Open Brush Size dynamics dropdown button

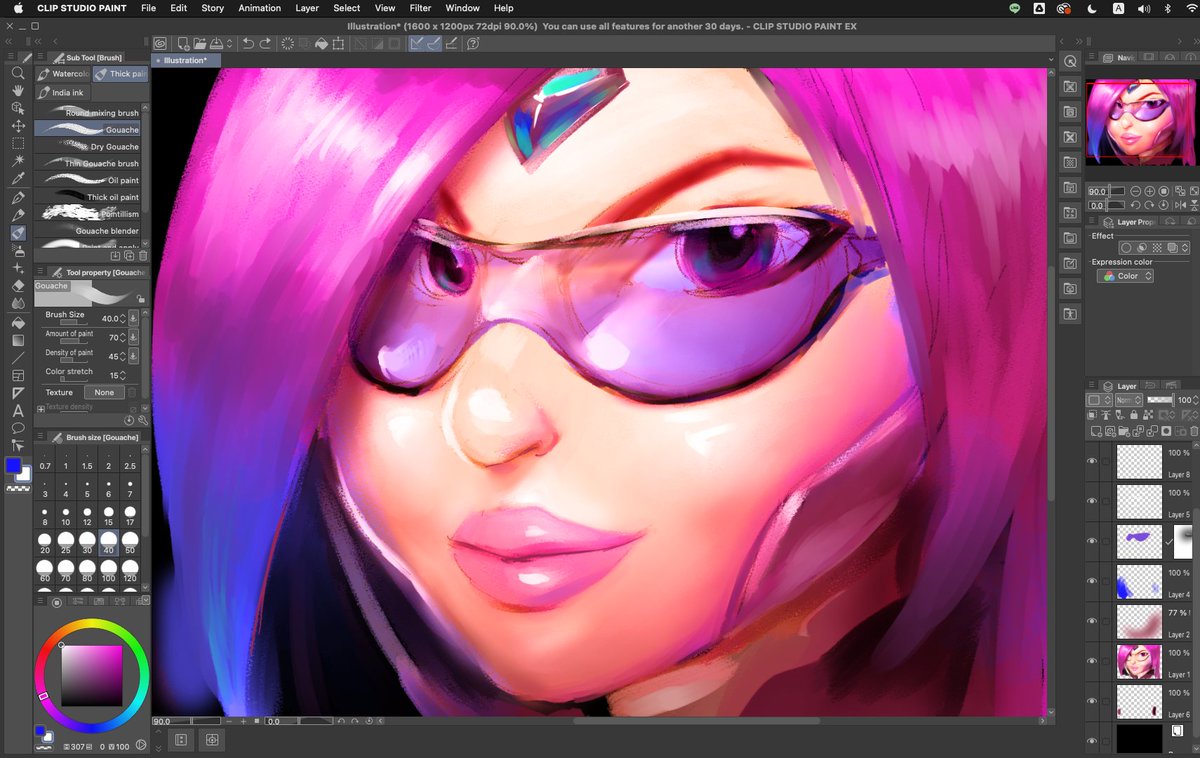pos(133,319)
